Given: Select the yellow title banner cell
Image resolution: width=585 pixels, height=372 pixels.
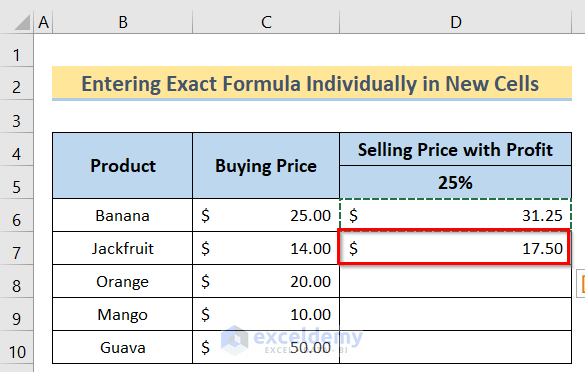Looking at the screenshot, I should (x=312, y=83).
